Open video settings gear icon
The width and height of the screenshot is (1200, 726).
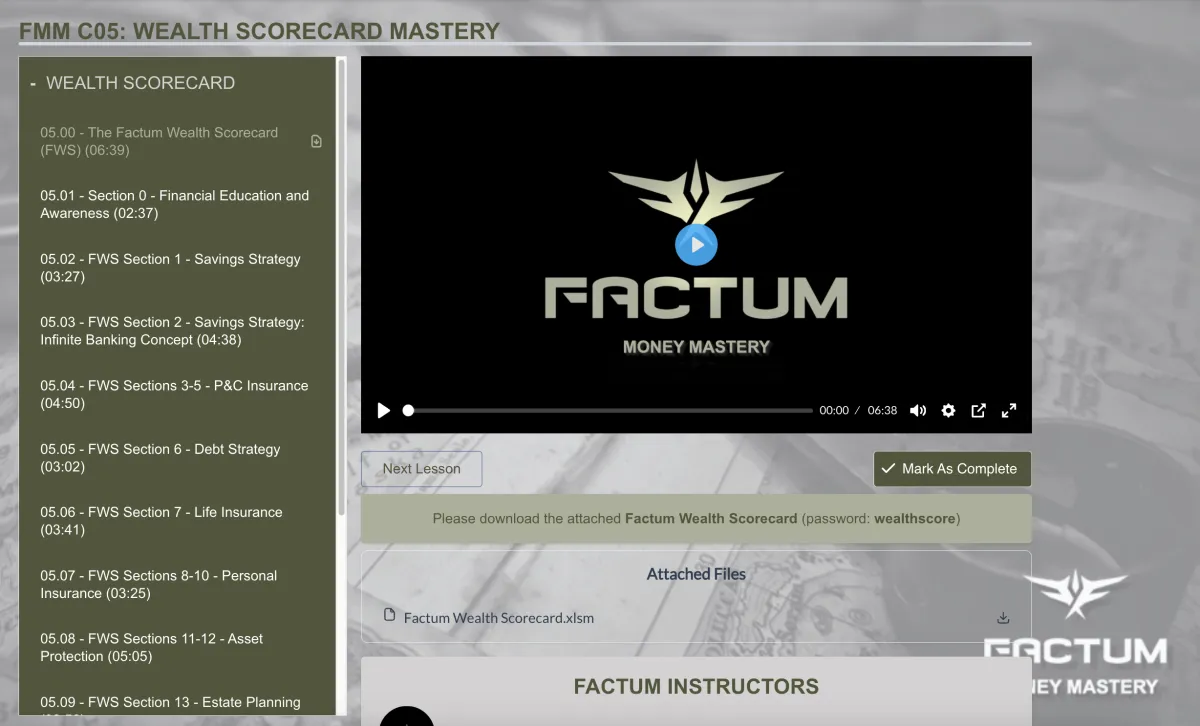coord(948,410)
